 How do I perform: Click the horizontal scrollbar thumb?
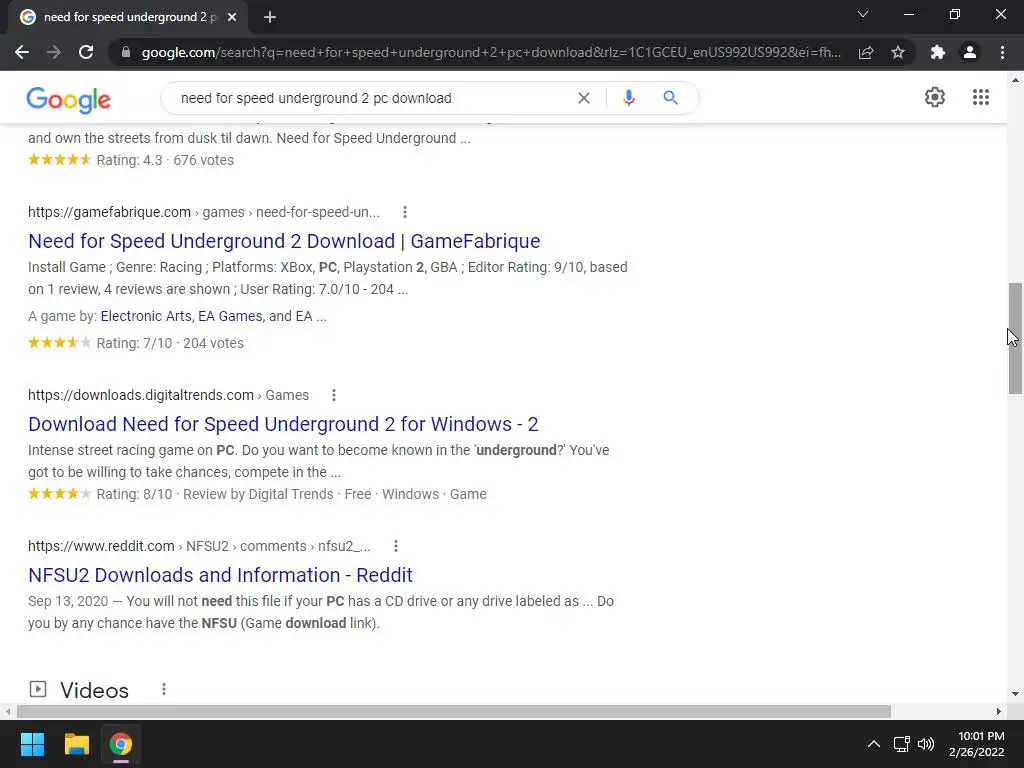pos(454,711)
